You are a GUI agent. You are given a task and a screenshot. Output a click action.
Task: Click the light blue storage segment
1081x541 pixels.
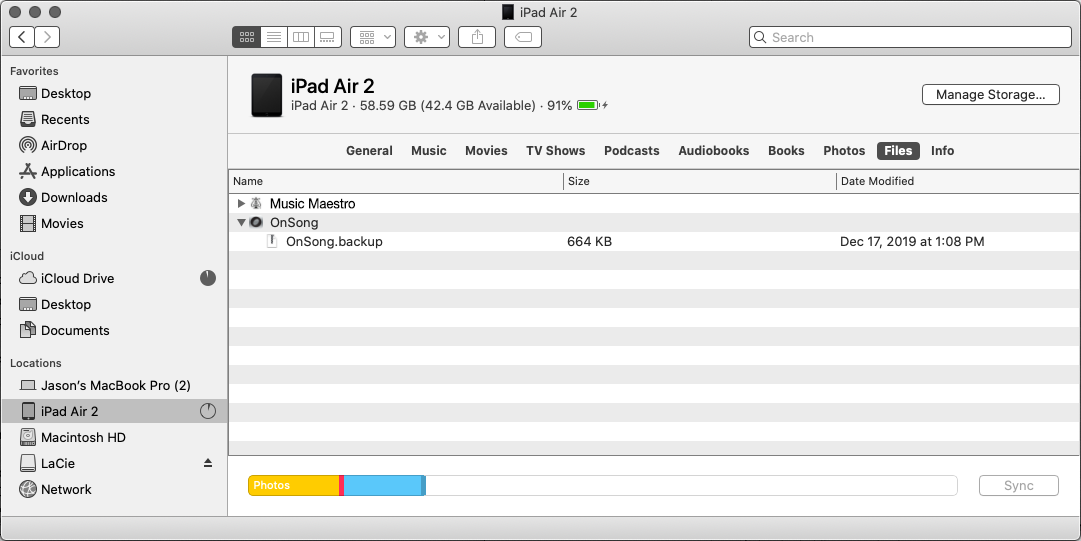383,485
